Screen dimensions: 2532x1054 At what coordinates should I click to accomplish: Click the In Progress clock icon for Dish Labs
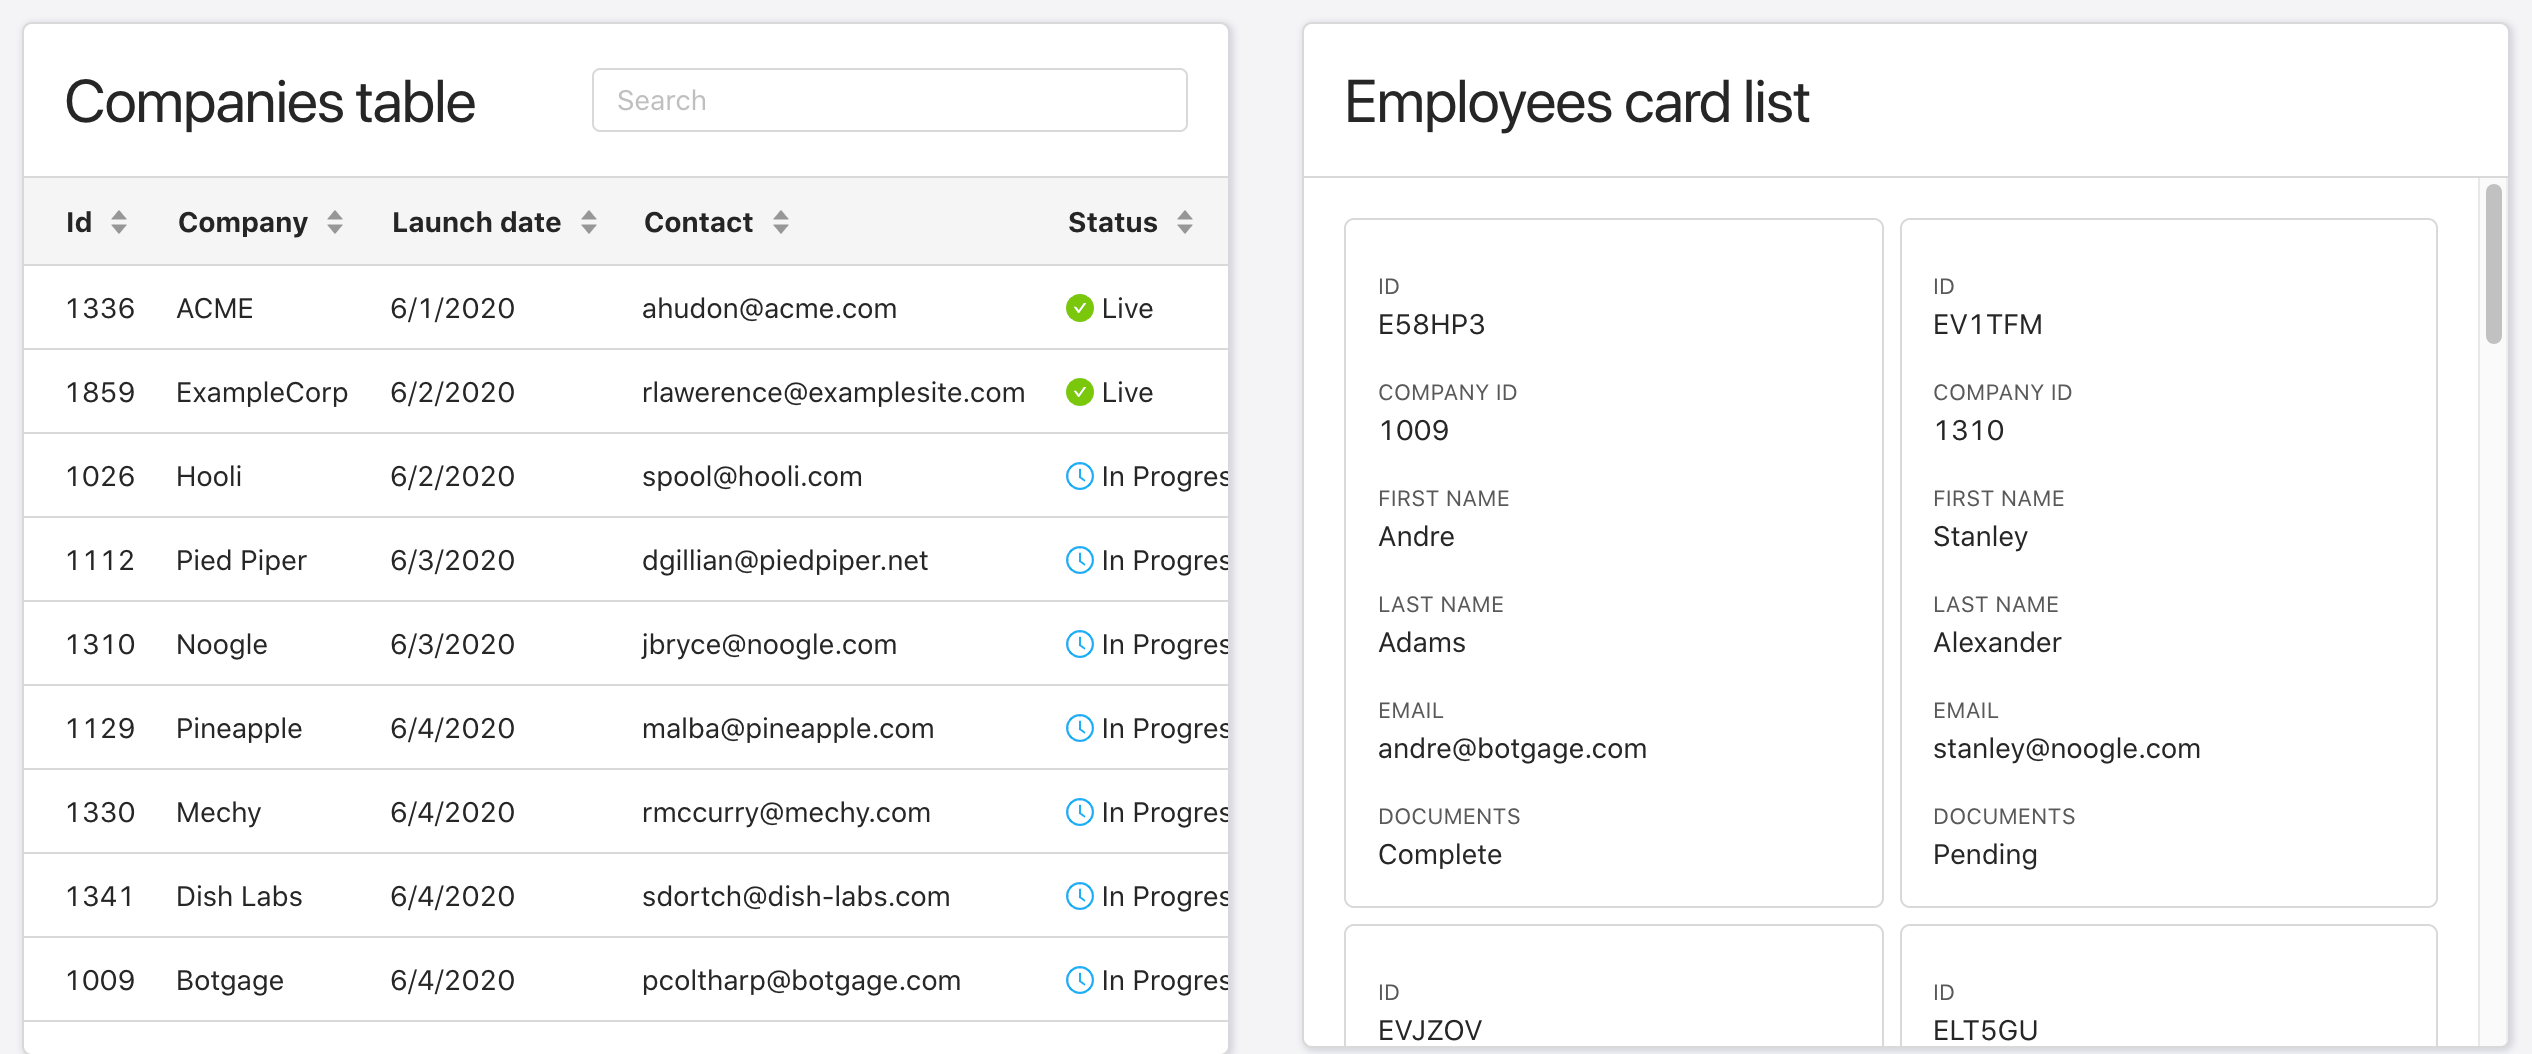pos(1079,896)
